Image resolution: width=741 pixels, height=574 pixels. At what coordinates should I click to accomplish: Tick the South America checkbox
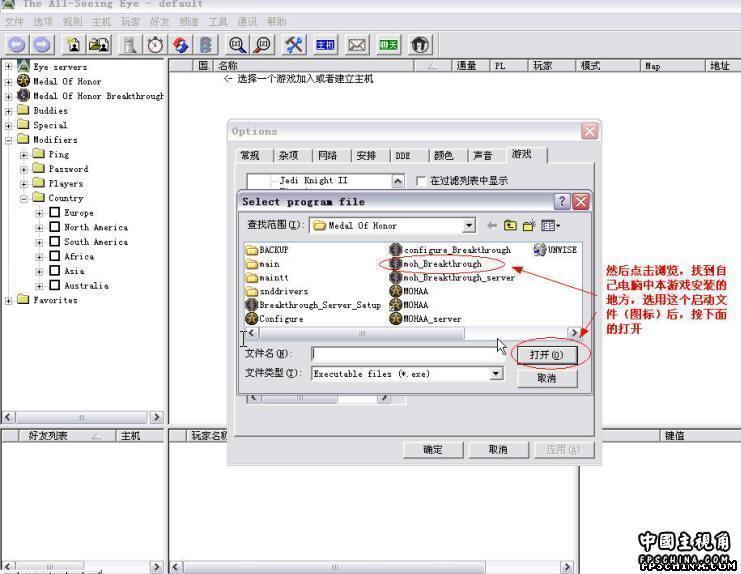(54, 241)
